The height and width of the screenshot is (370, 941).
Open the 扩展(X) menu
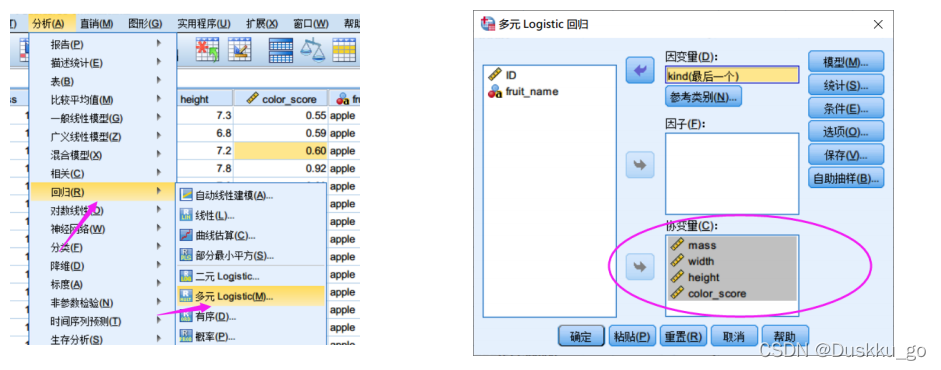pyautogui.click(x=262, y=23)
